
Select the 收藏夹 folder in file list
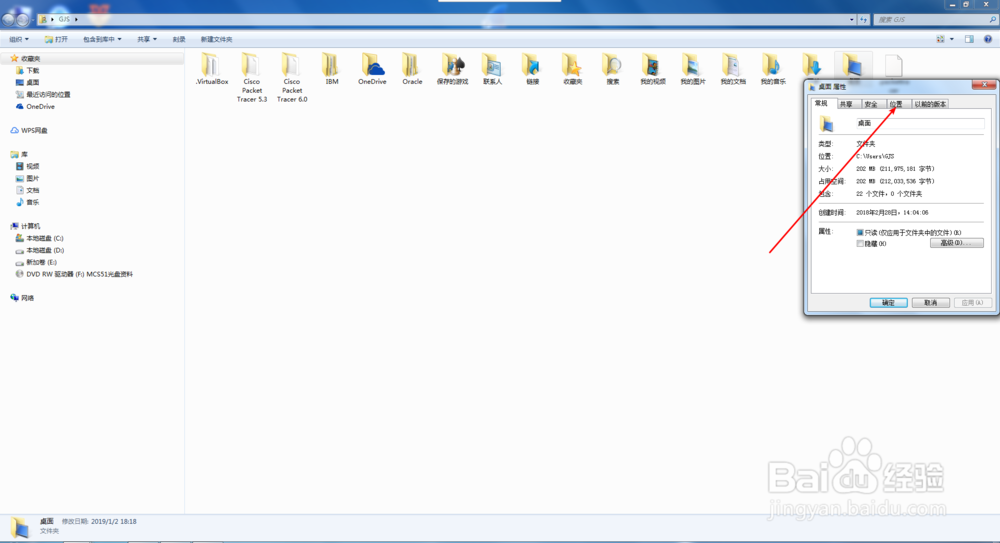pos(572,70)
